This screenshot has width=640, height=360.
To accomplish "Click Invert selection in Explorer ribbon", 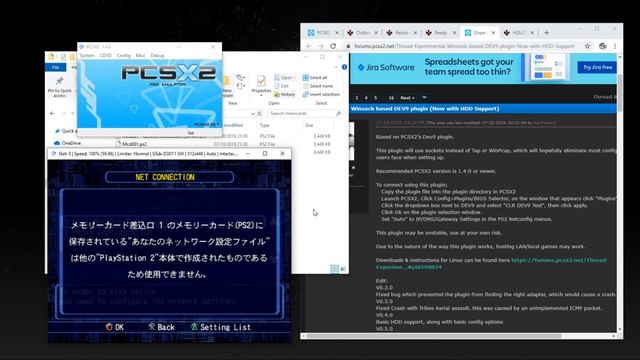I will click(x=321, y=94).
